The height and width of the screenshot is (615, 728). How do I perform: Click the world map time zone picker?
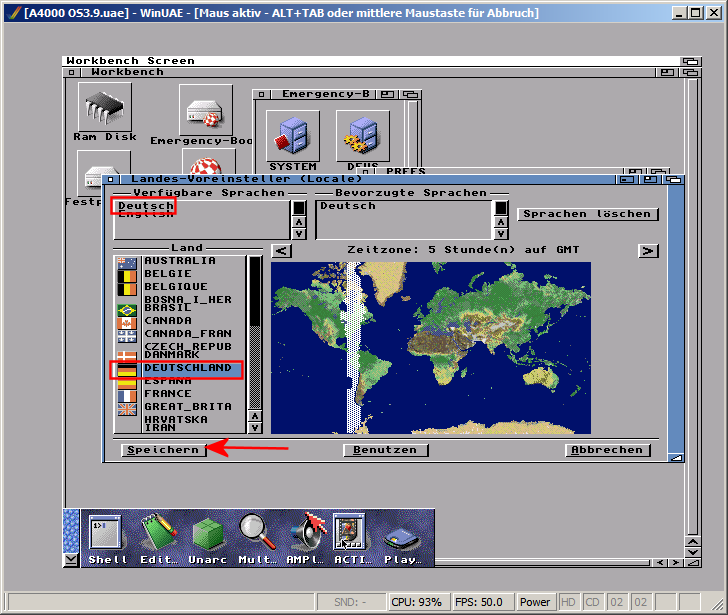click(x=431, y=348)
